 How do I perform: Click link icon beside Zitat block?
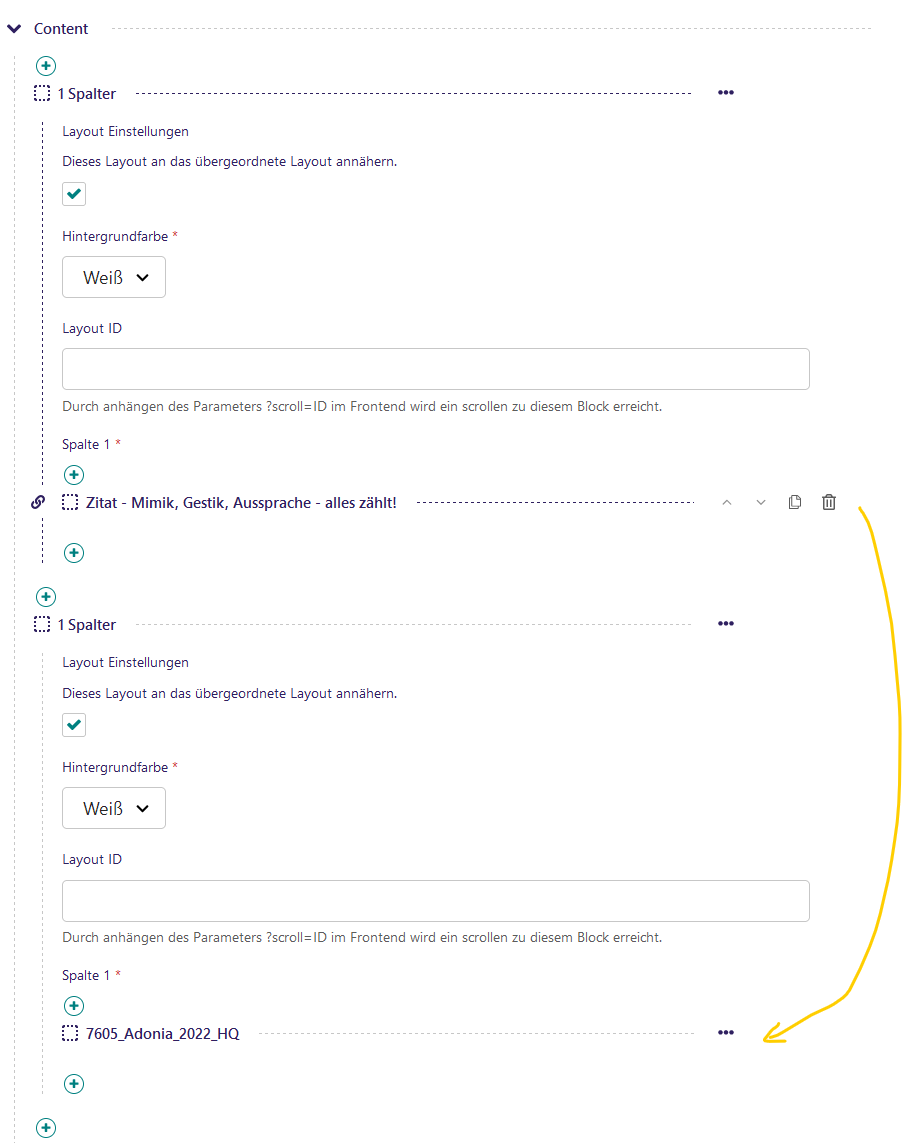pyautogui.click(x=38, y=502)
